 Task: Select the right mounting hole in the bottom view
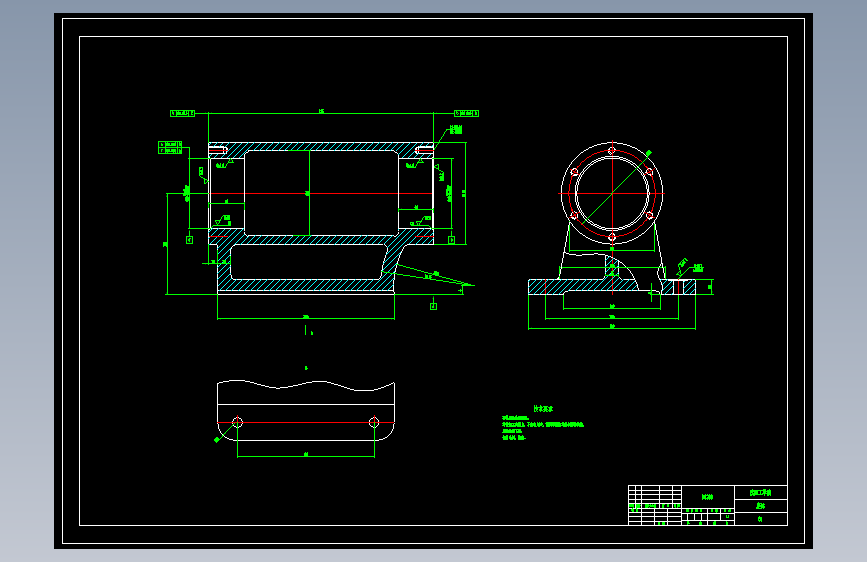(374, 423)
